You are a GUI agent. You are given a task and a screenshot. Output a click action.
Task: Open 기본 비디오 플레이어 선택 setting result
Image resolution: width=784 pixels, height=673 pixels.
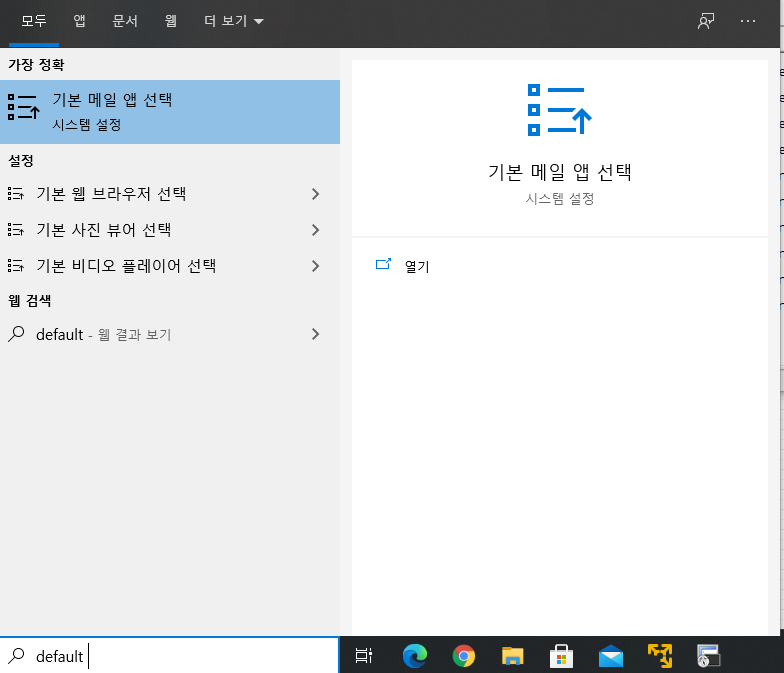170,266
